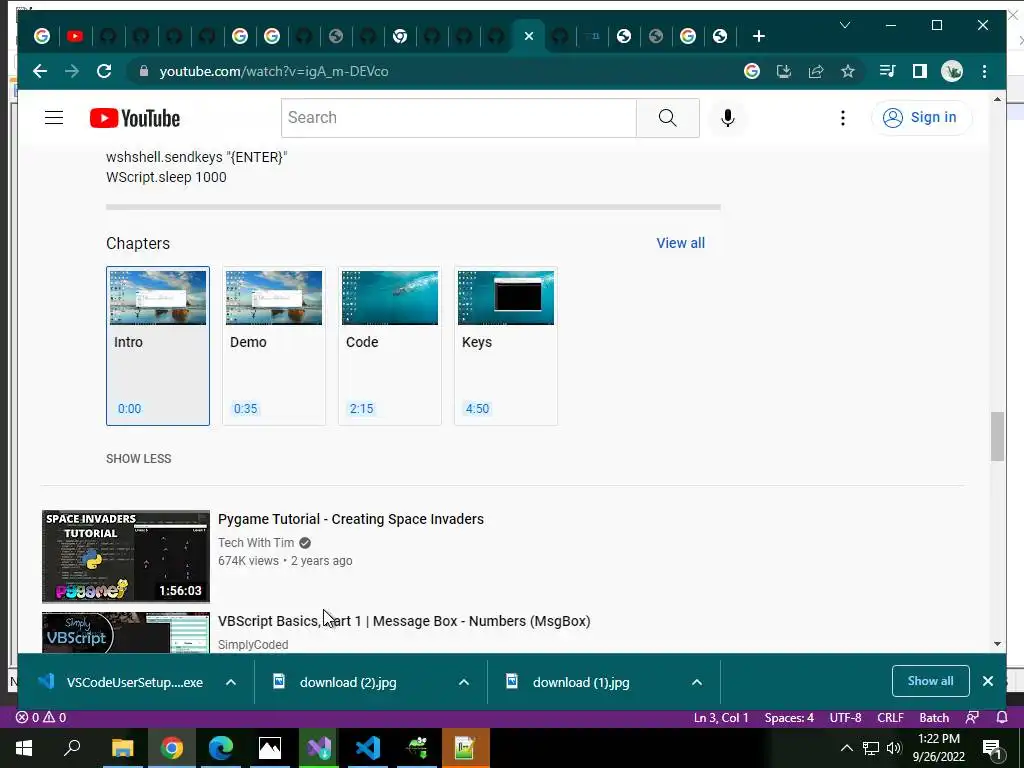The height and width of the screenshot is (768, 1024).
Task: Click the forward navigation arrow
Action: click(x=72, y=71)
